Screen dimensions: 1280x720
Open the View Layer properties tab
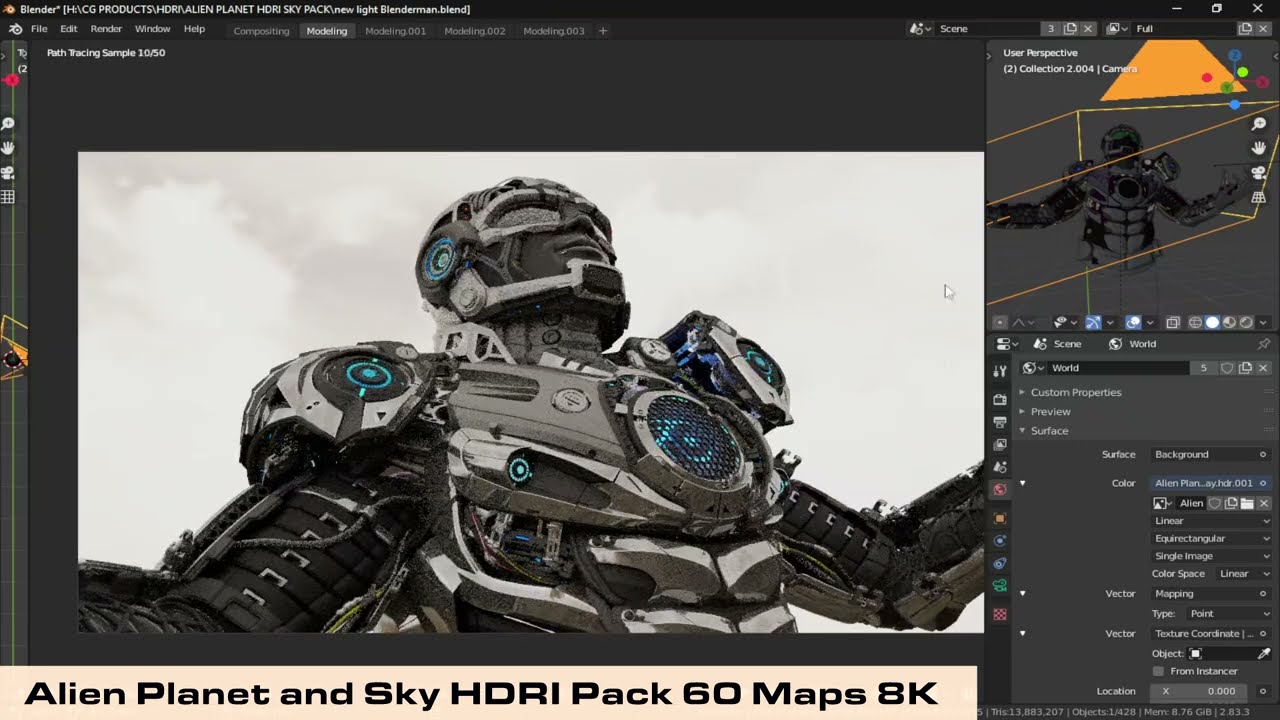tap(999, 445)
